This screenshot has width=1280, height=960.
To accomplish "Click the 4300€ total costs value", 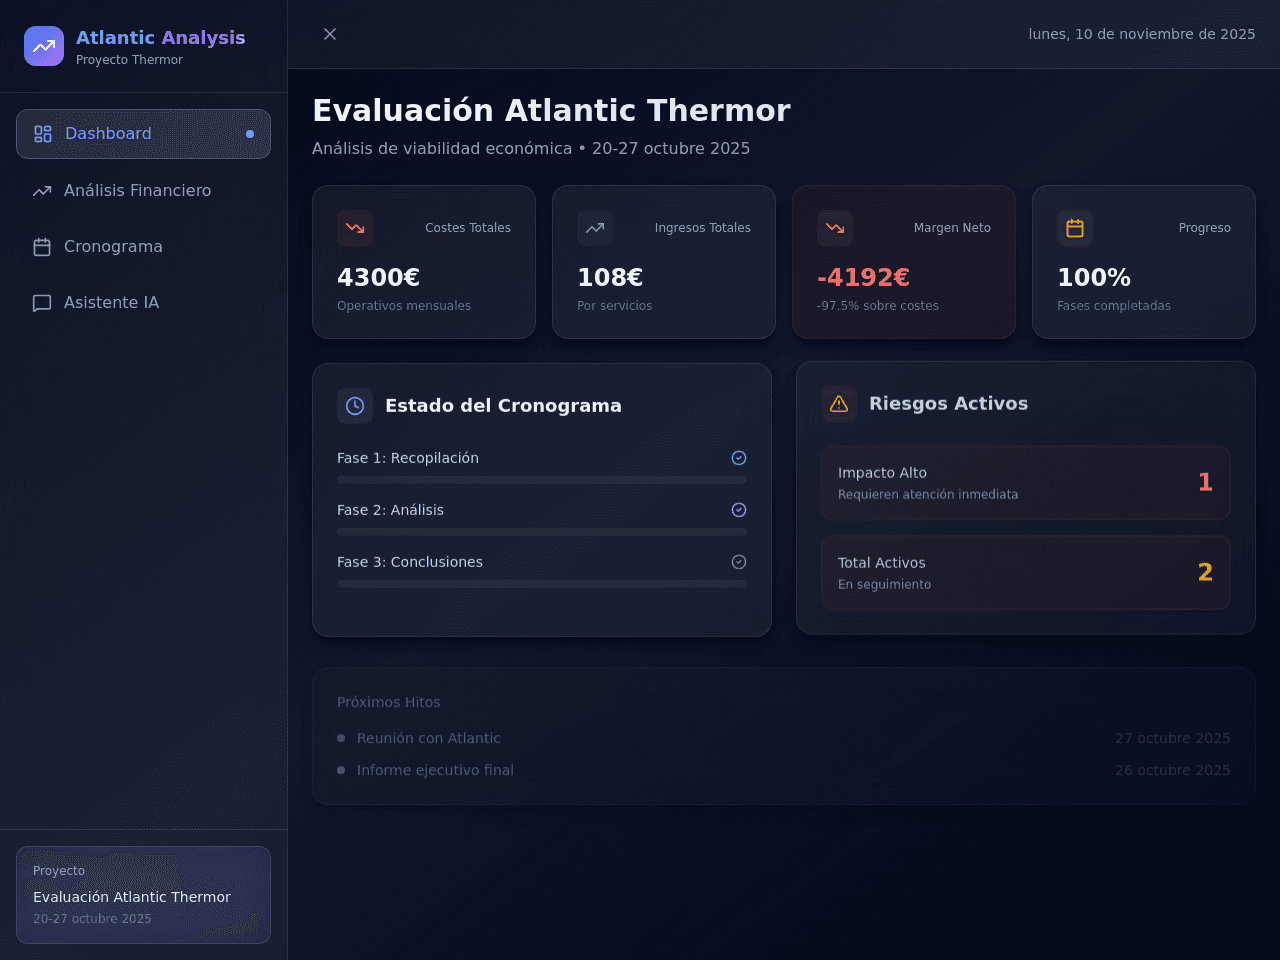I will [378, 277].
